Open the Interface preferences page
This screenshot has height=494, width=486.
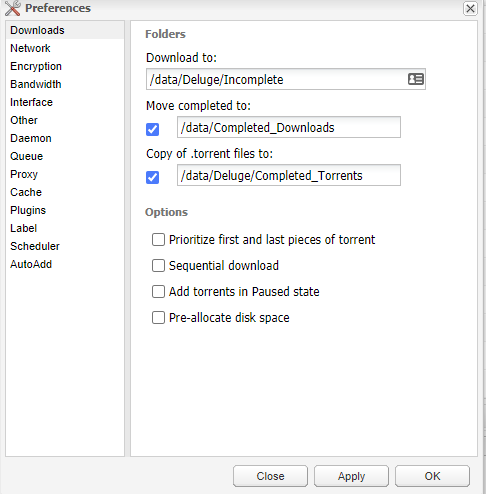[x=65, y=102]
